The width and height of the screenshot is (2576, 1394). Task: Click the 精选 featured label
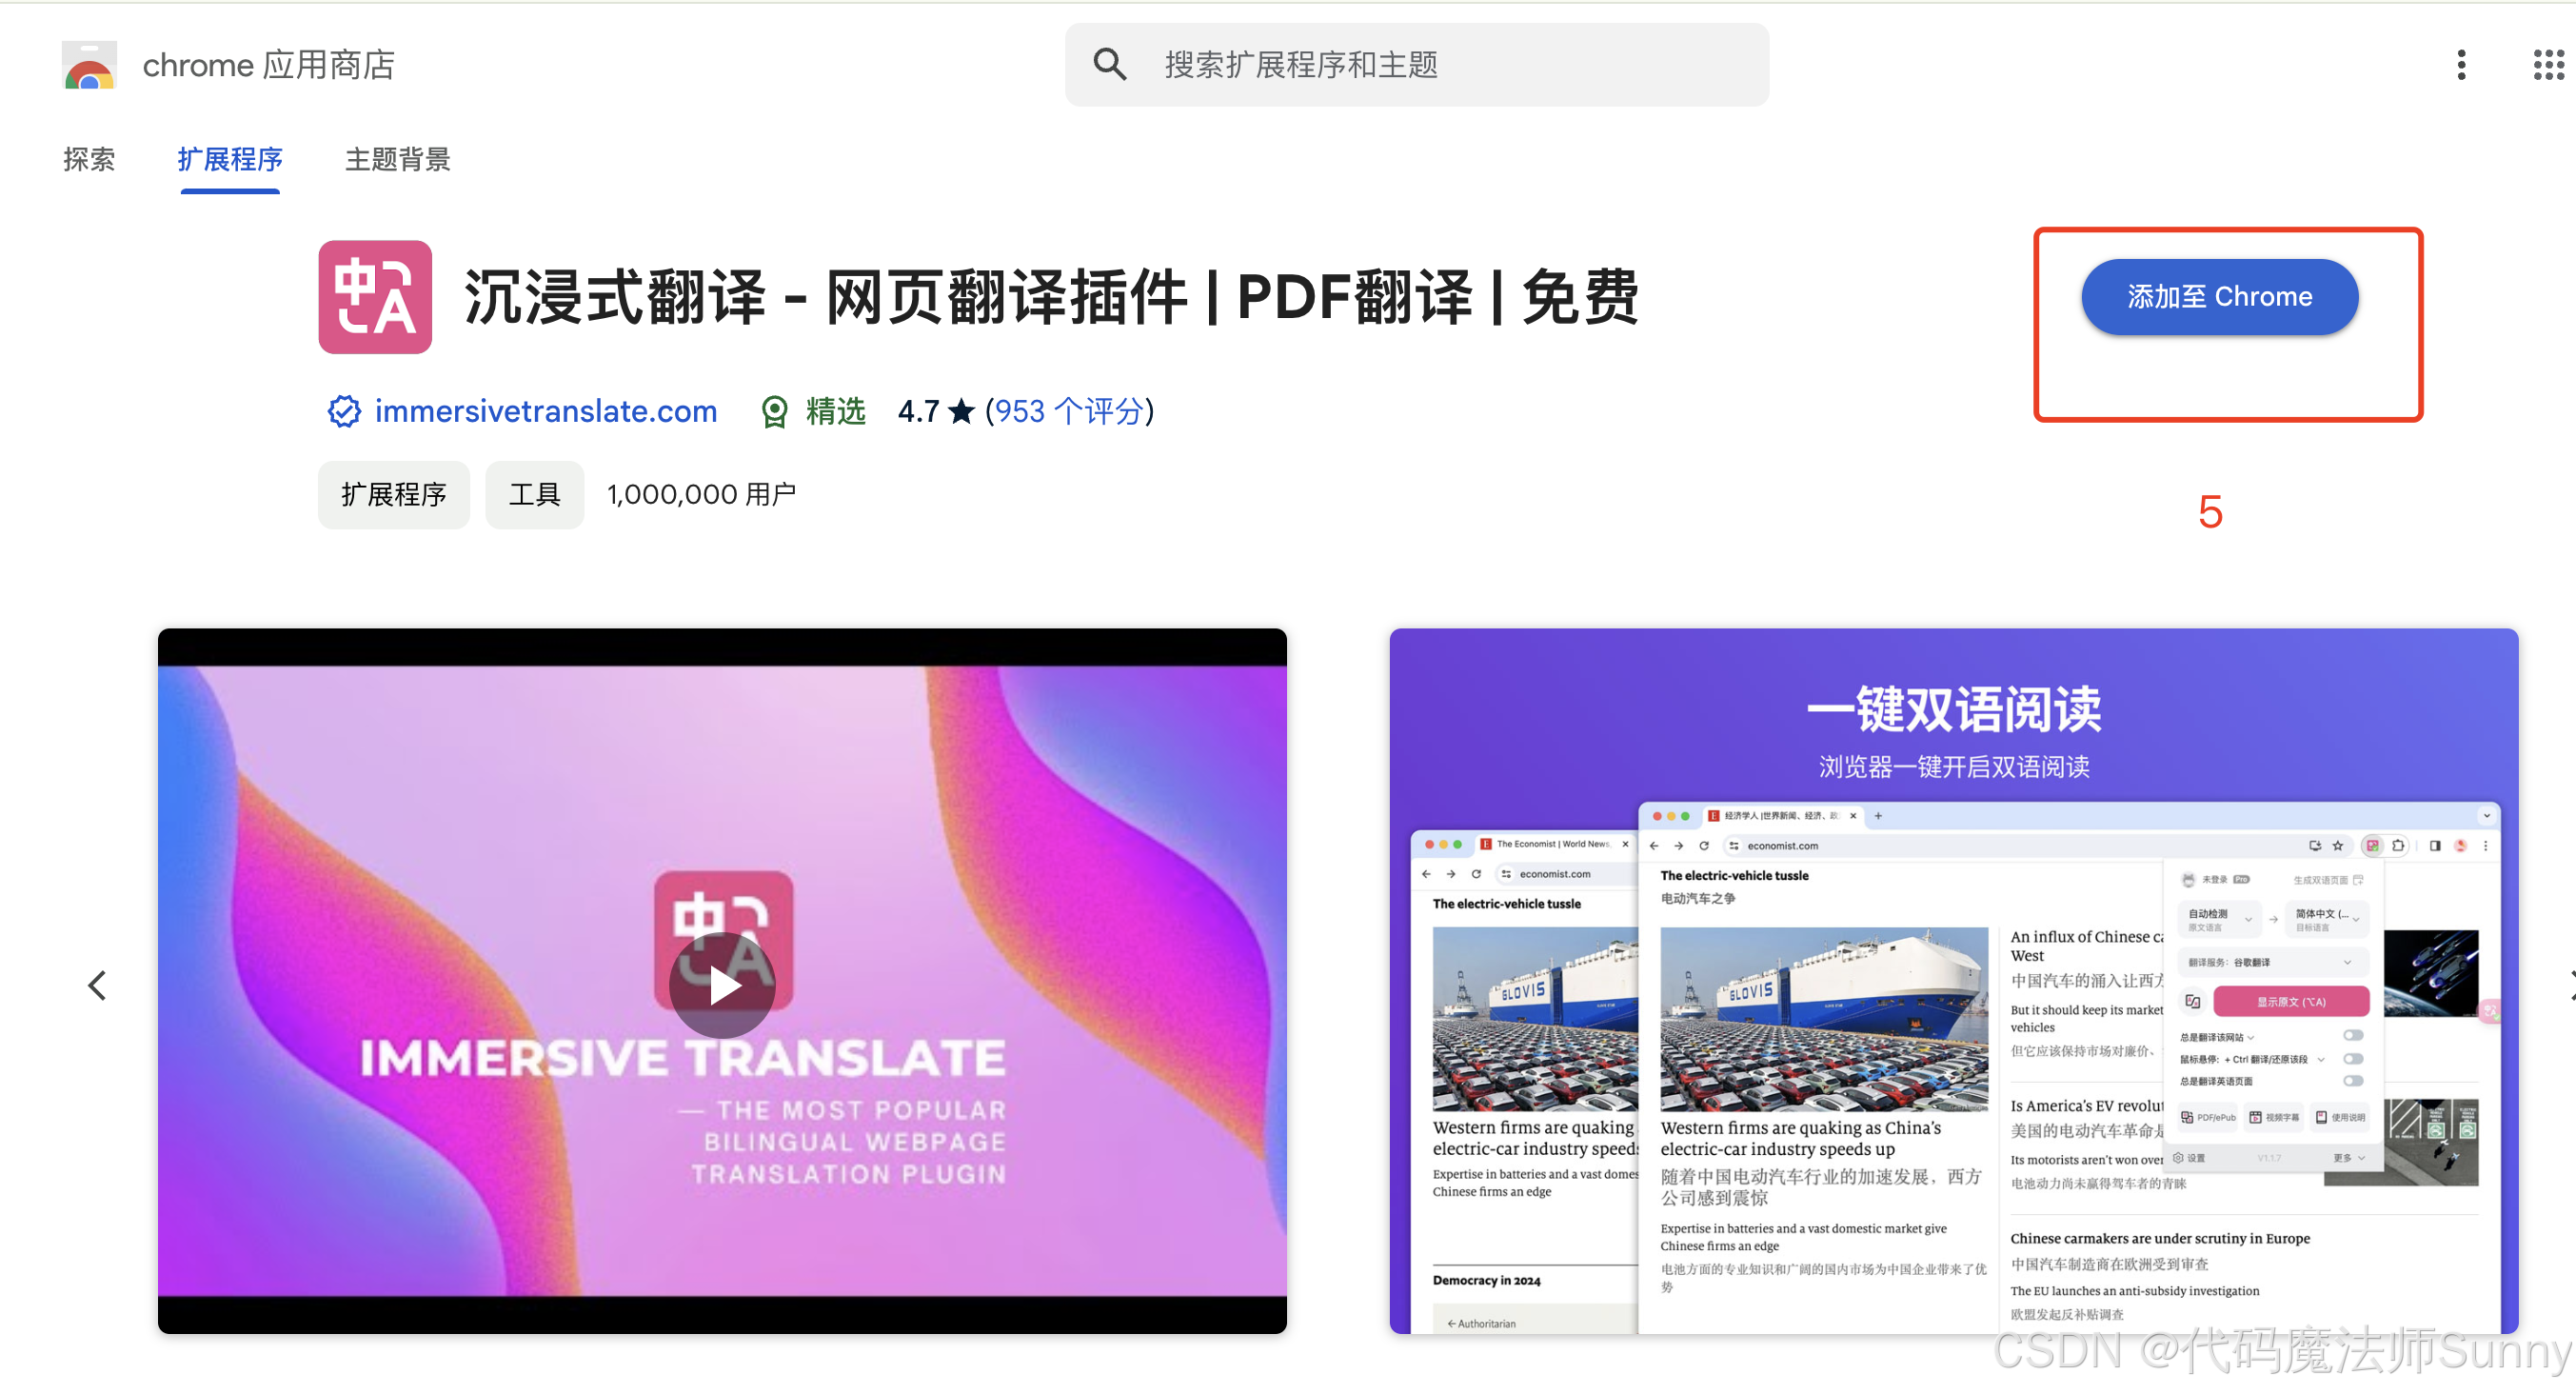pyautogui.click(x=836, y=411)
